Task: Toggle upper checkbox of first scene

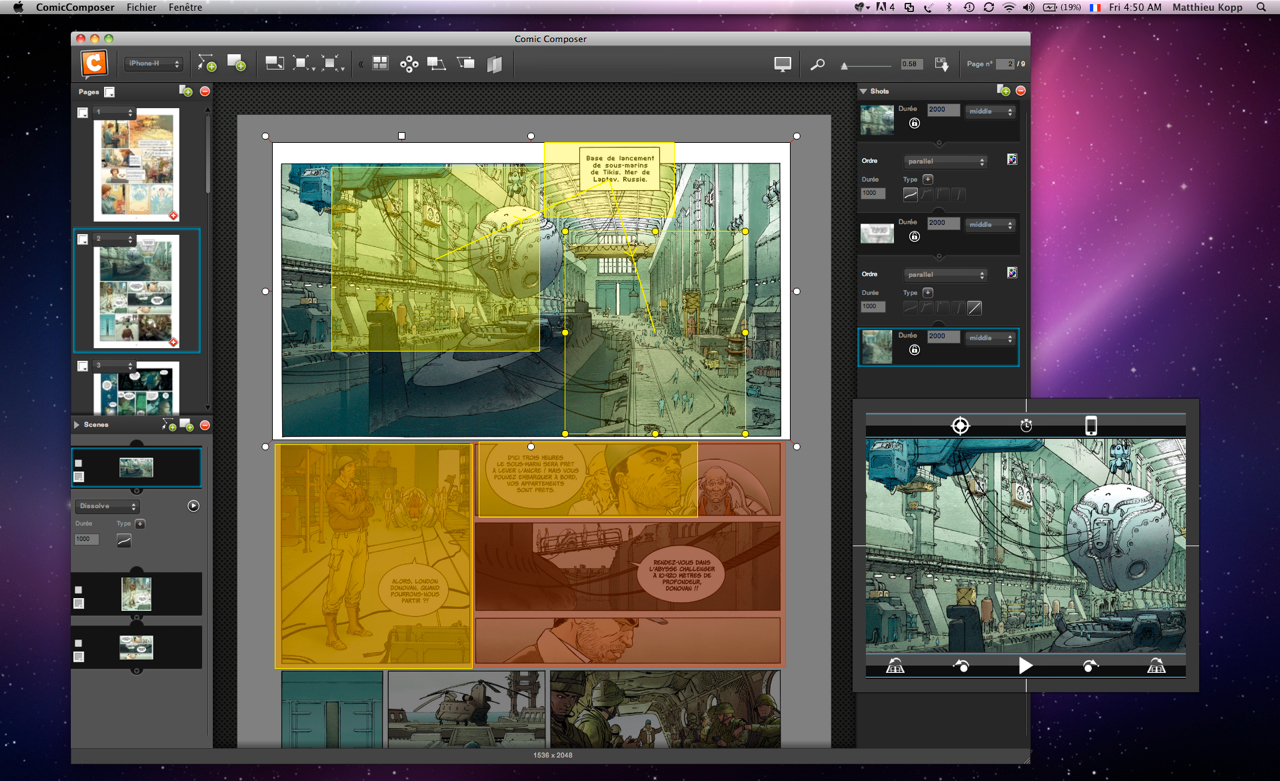Action: 79,464
